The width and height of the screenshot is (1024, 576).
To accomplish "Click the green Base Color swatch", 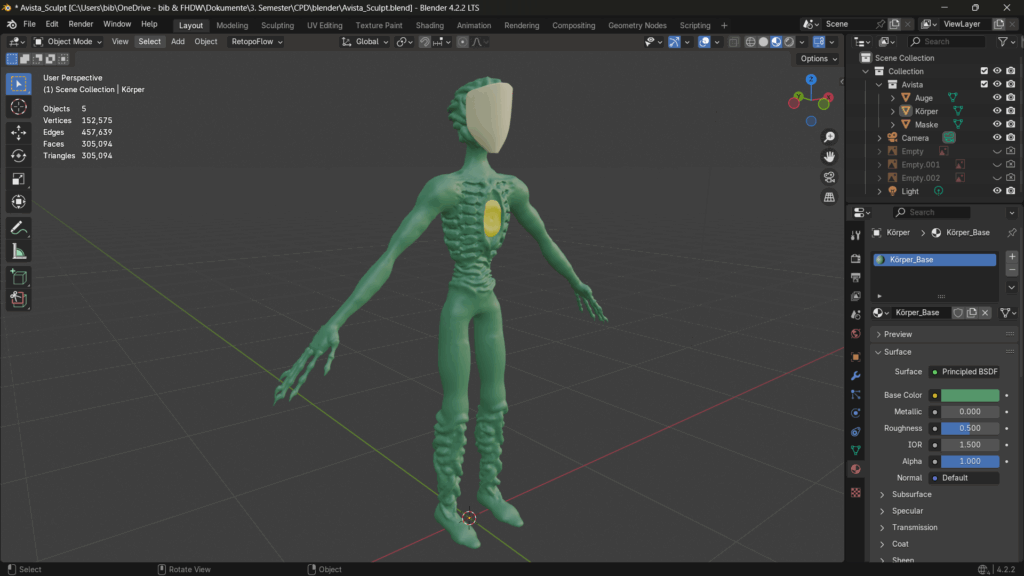I will click(x=969, y=395).
